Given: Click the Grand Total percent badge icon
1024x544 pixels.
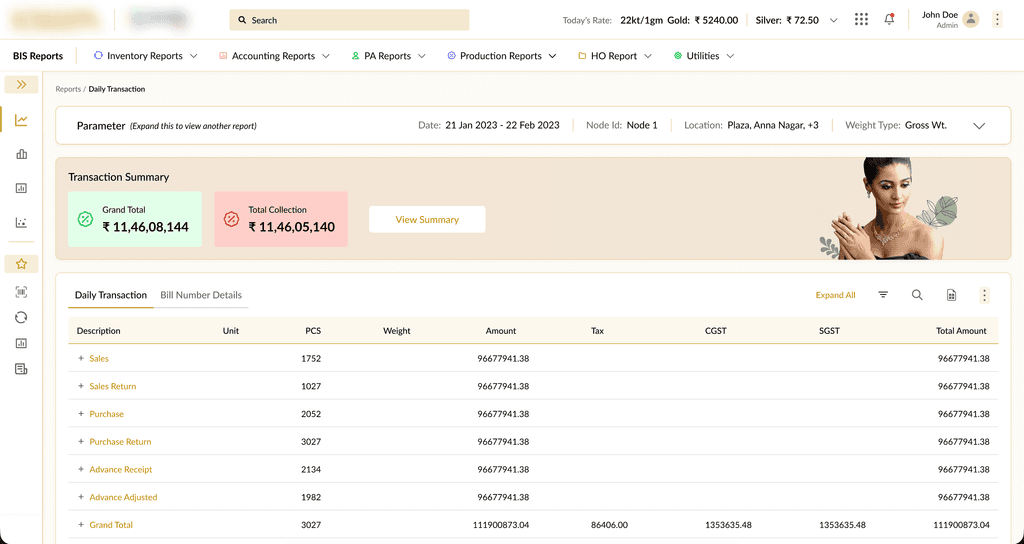Looking at the screenshot, I should [x=85, y=219].
